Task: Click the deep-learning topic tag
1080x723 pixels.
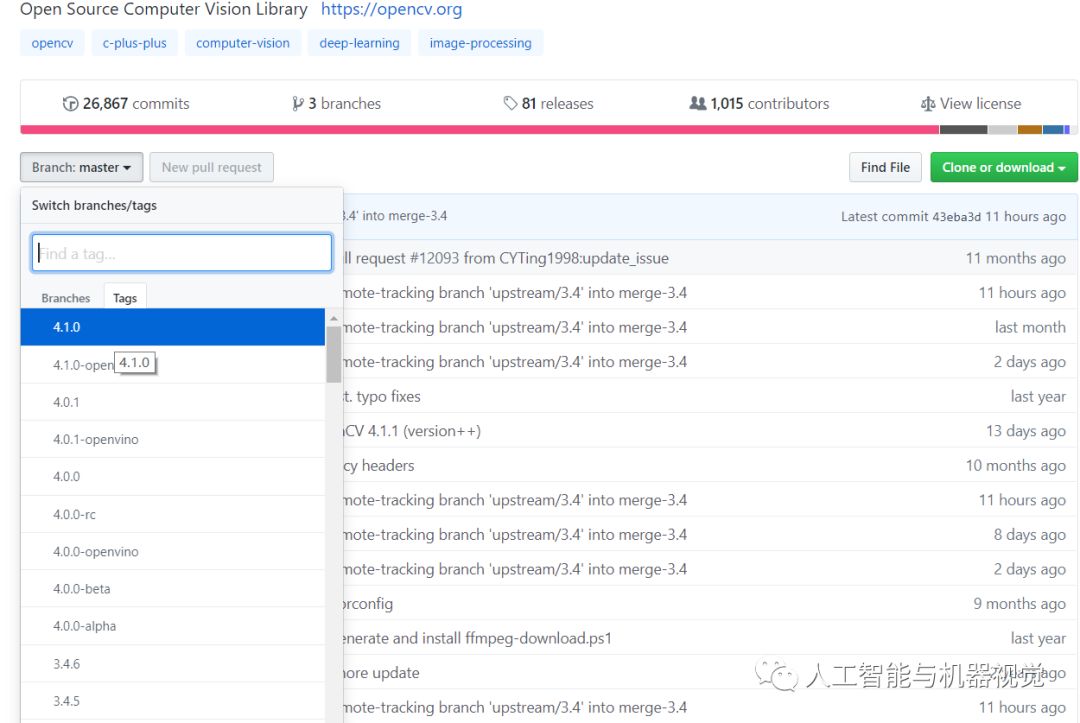Action: (x=360, y=43)
